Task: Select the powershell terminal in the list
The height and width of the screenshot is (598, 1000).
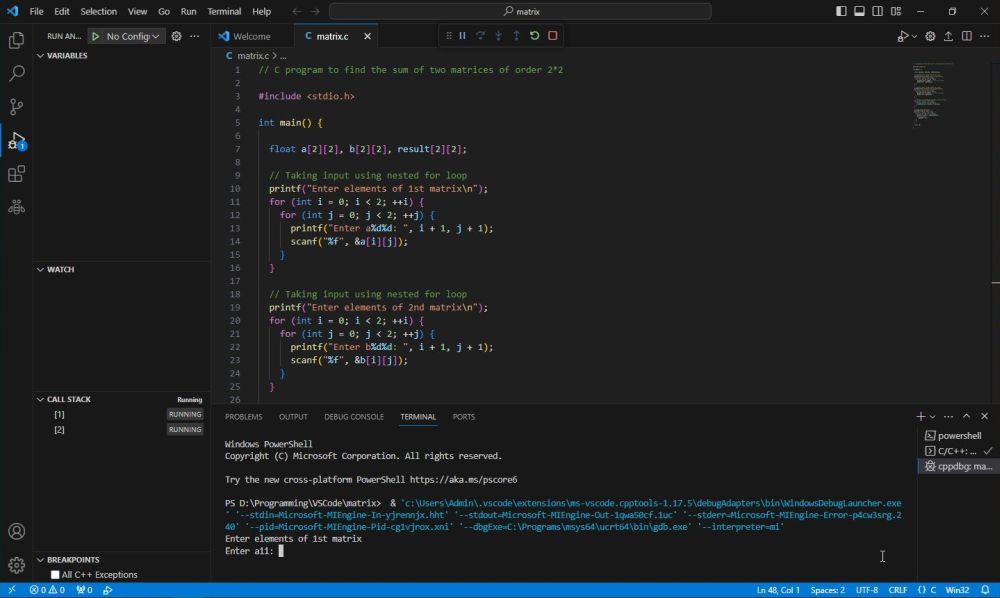Action: [957, 435]
